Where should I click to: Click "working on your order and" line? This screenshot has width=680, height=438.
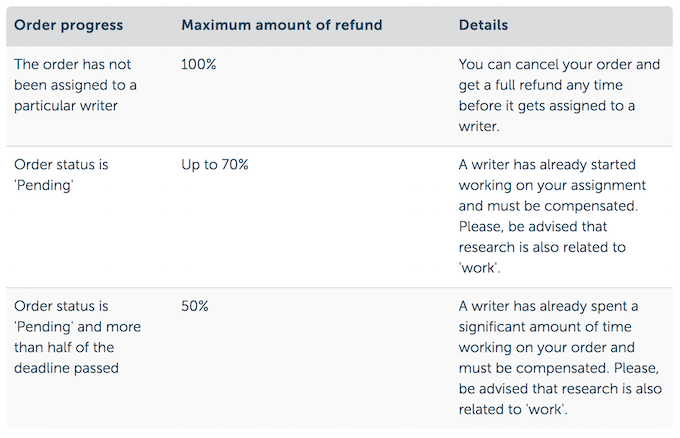pos(545,347)
